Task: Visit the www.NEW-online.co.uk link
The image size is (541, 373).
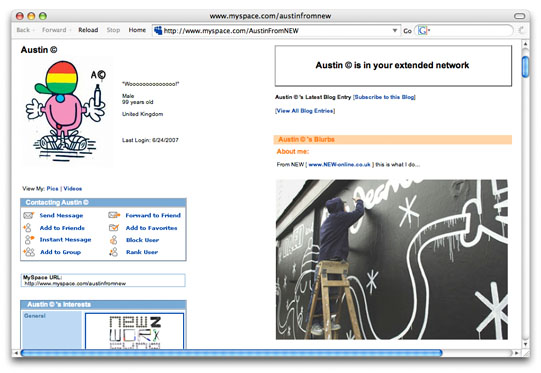Action: (x=339, y=165)
